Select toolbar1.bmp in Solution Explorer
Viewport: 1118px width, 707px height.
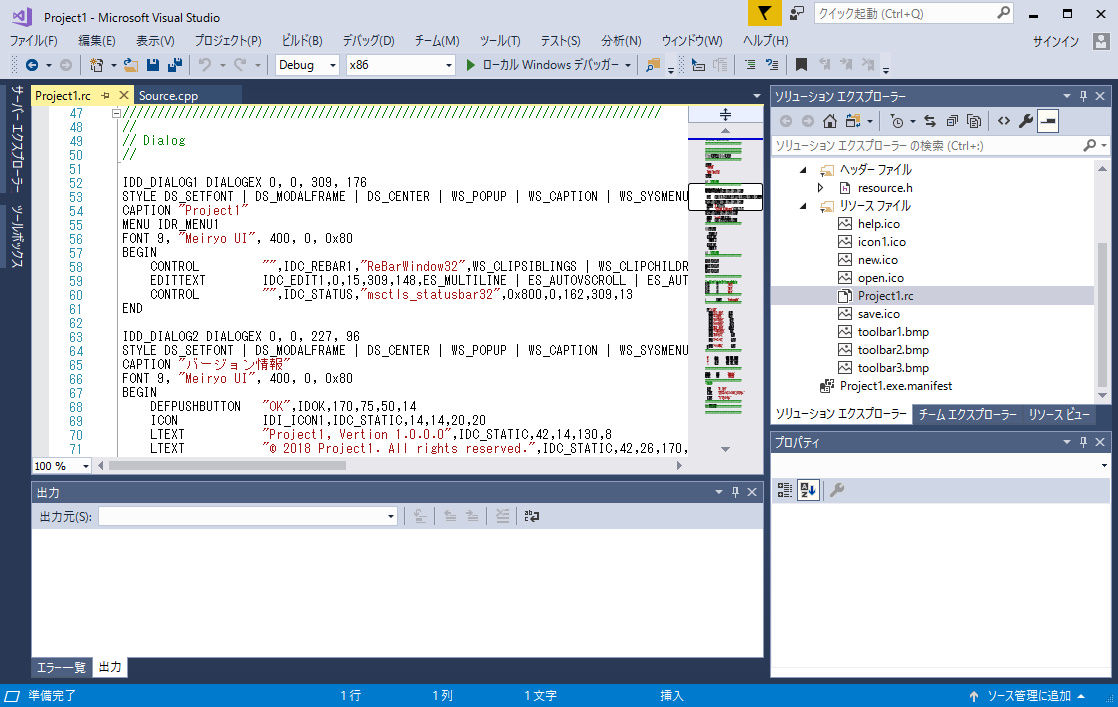893,332
